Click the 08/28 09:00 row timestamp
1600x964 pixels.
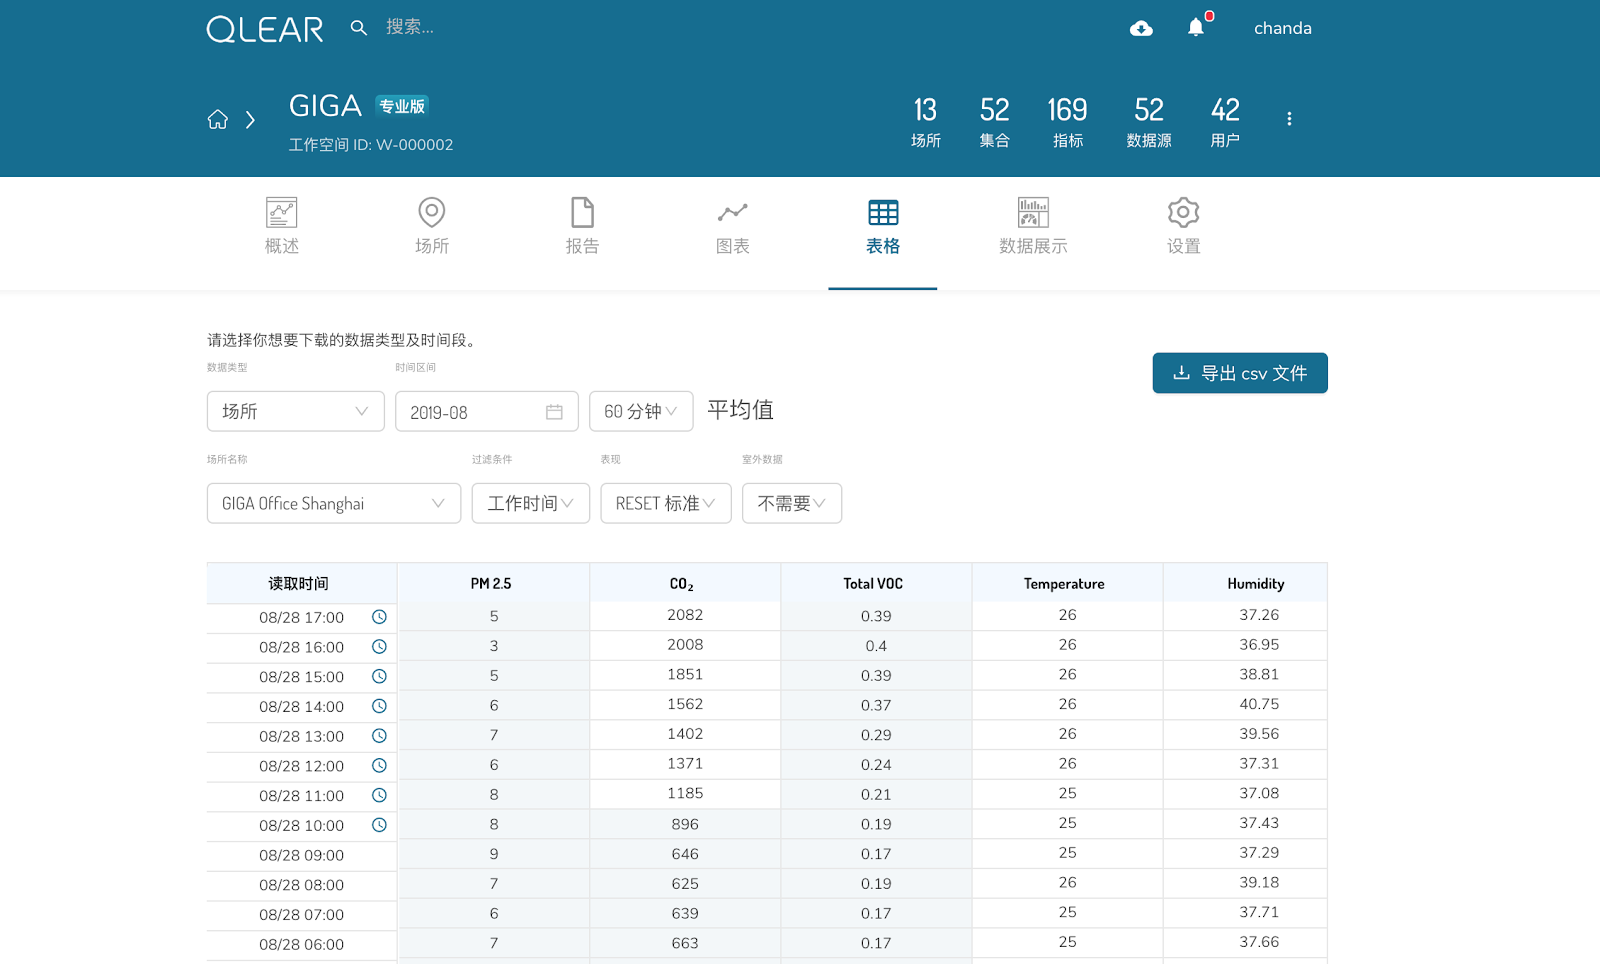[301, 855]
